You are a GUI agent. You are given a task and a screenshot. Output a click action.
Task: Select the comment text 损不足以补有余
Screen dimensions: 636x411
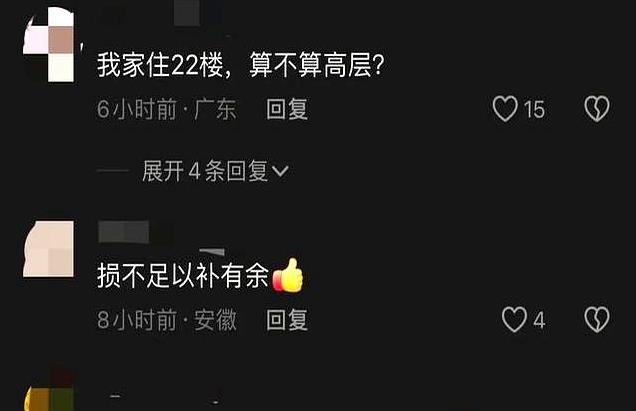[x=183, y=275]
